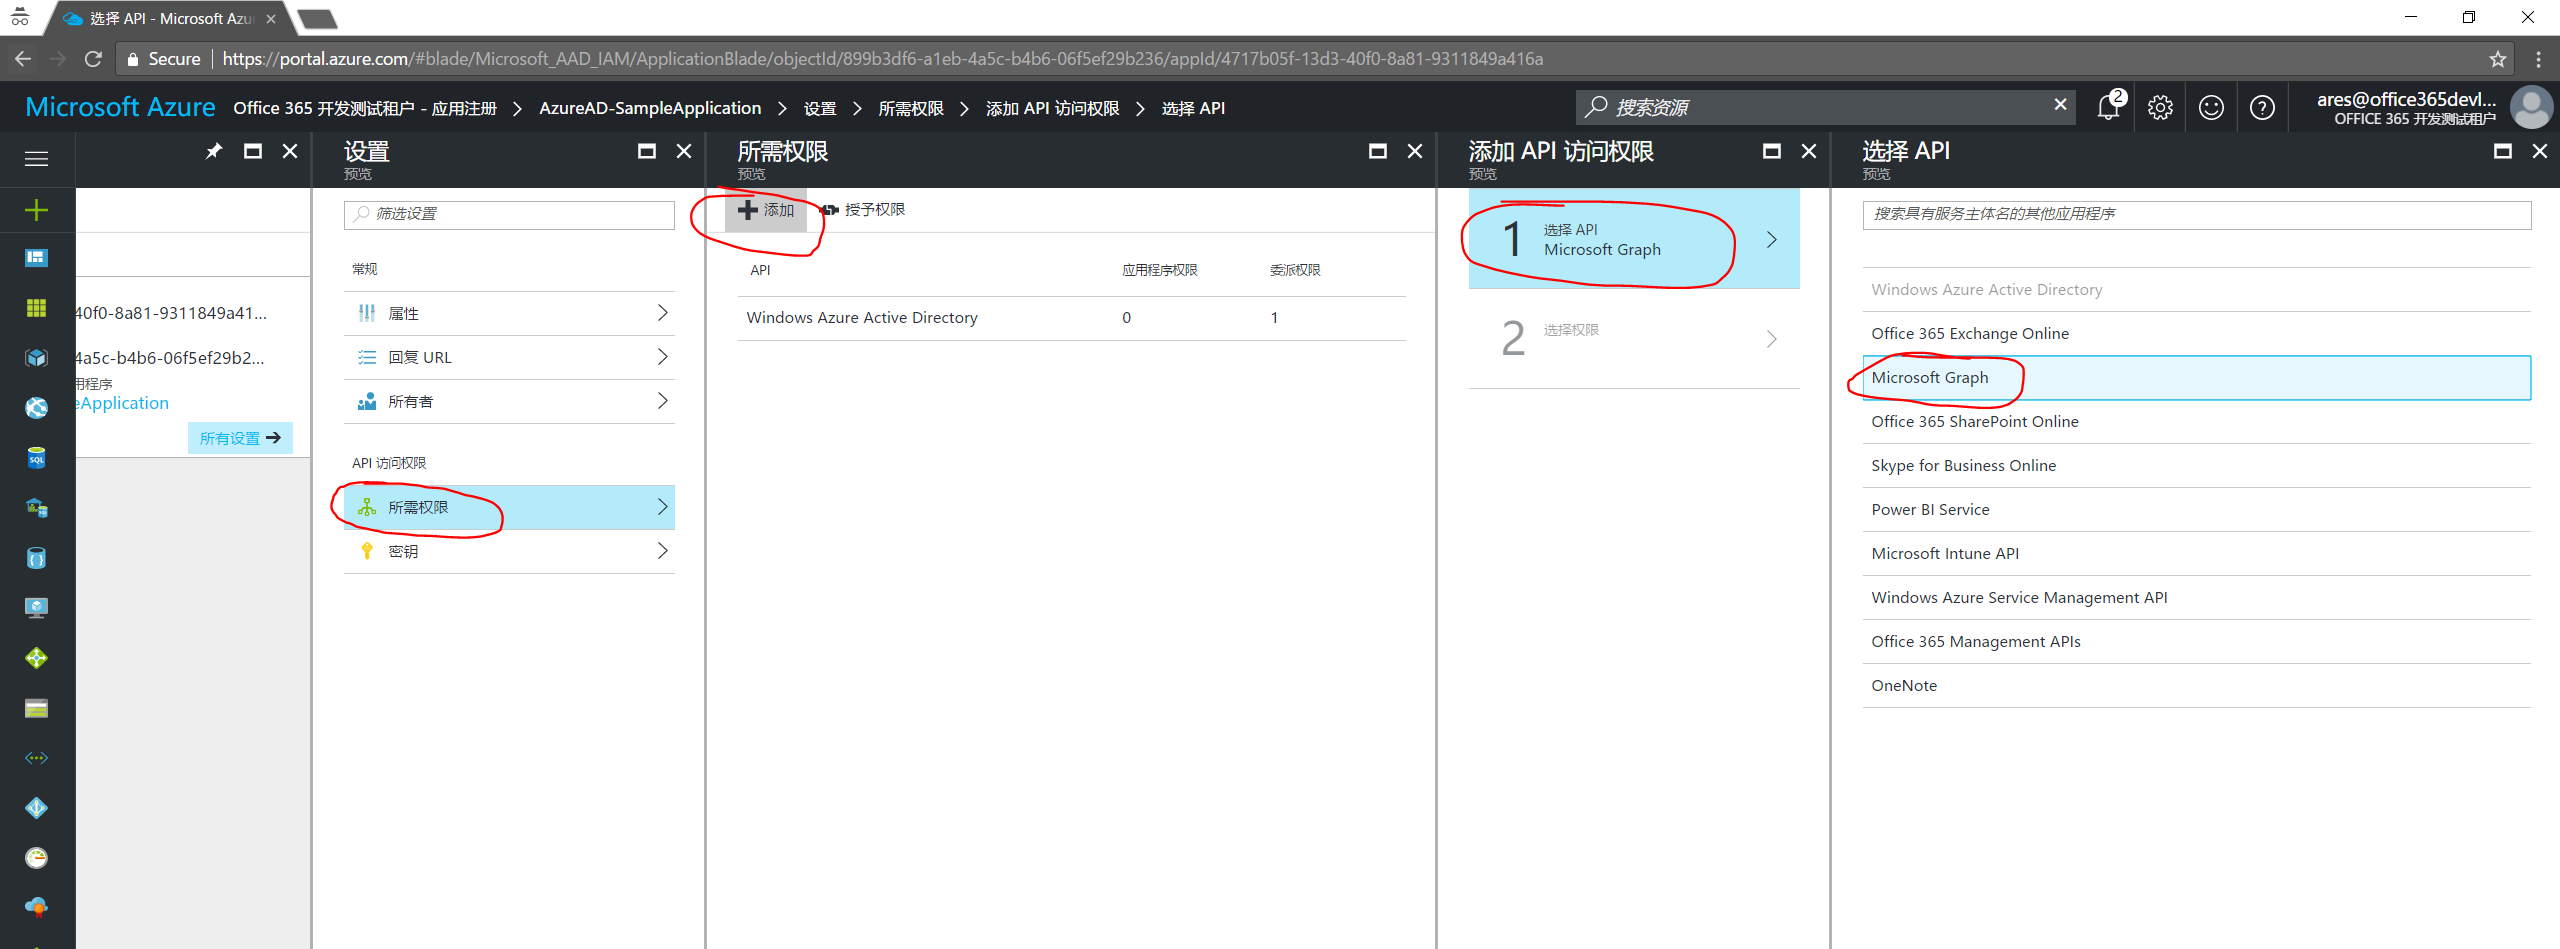Click the chevron beside 所有者
2560x949 pixels.
point(661,401)
